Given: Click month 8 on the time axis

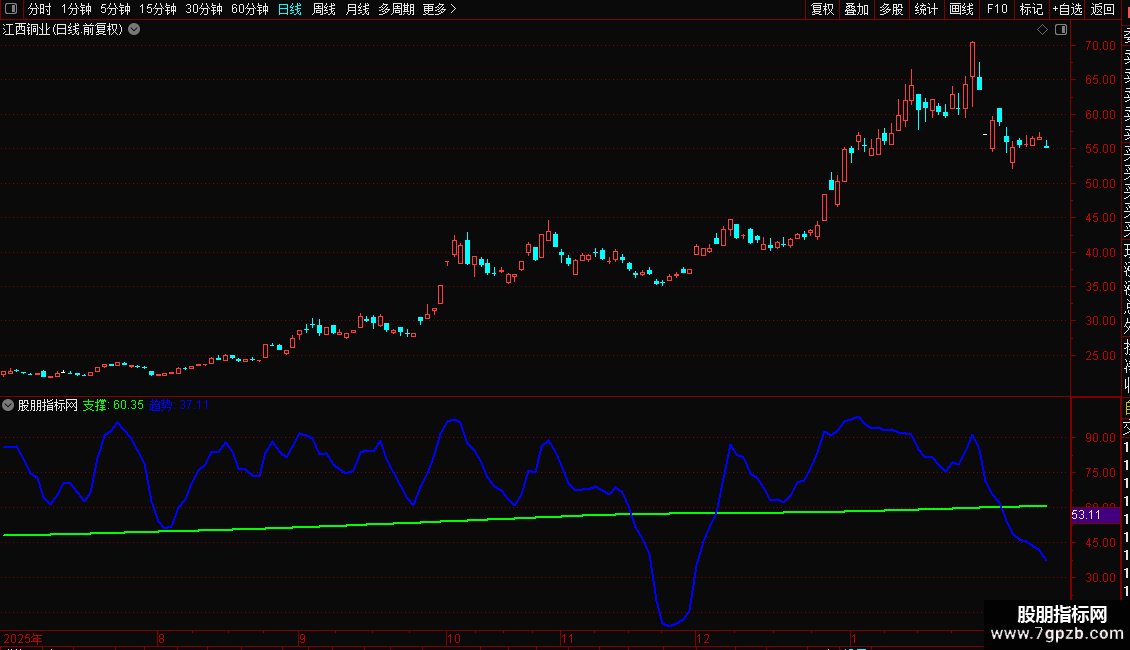Looking at the screenshot, I should click(x=161, y=638).
